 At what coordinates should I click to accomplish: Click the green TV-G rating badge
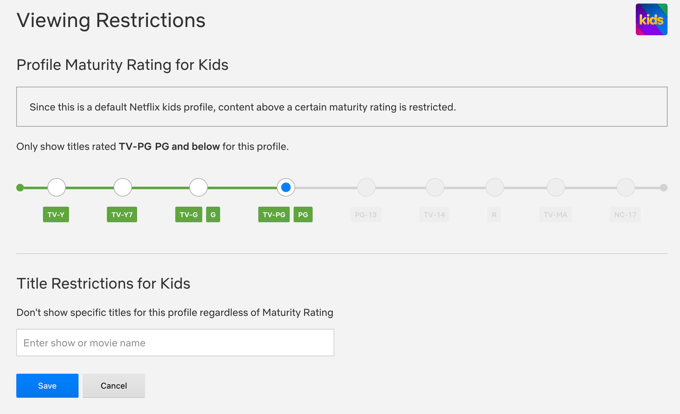point(188,214)
